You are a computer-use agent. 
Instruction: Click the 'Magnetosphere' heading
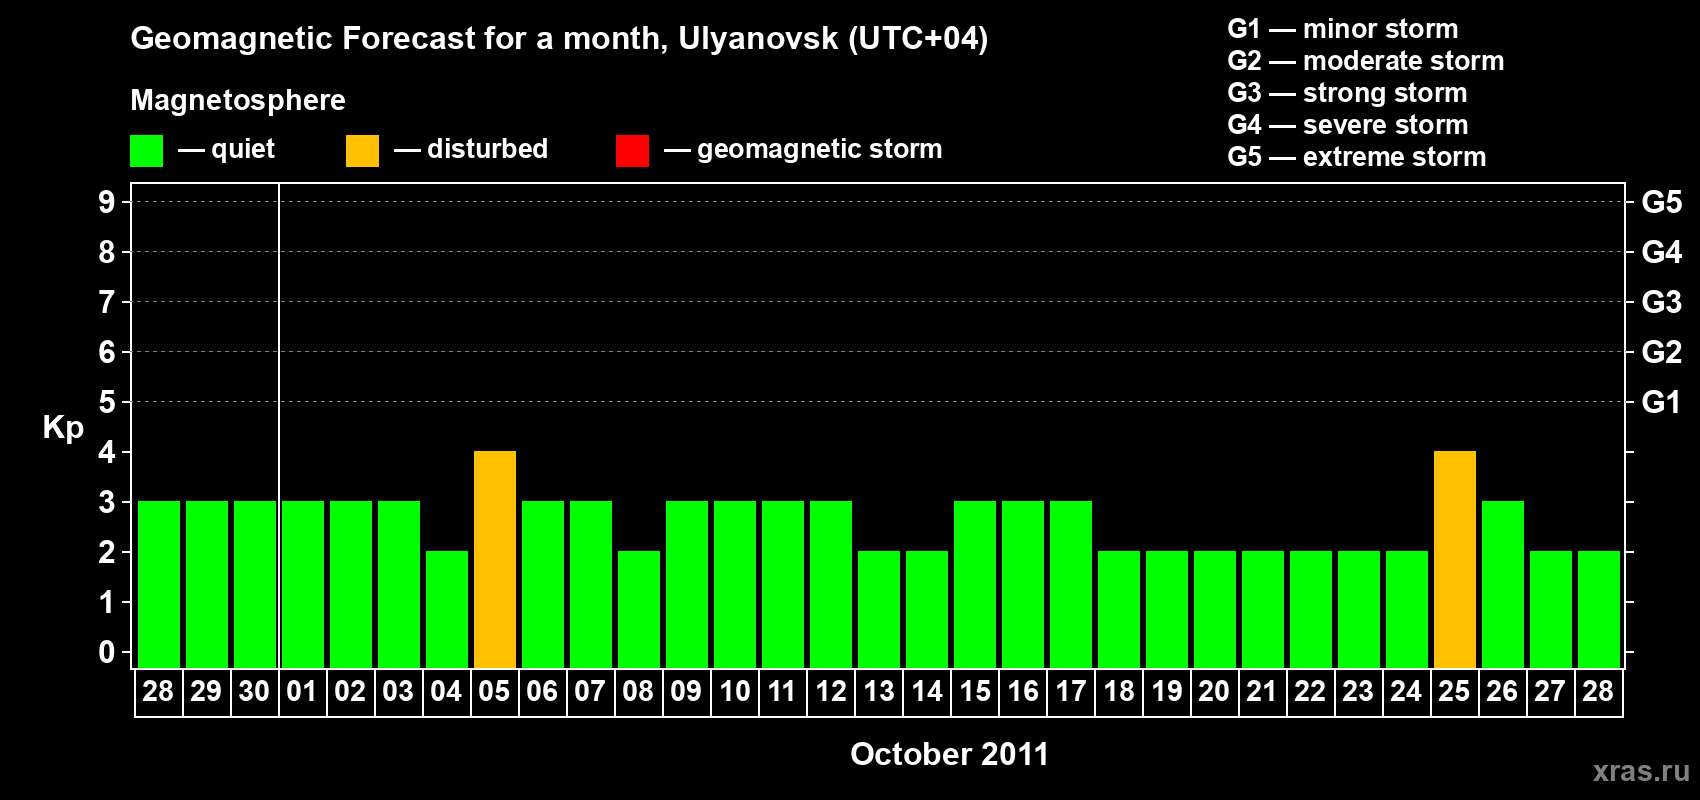tap(238, 100)
